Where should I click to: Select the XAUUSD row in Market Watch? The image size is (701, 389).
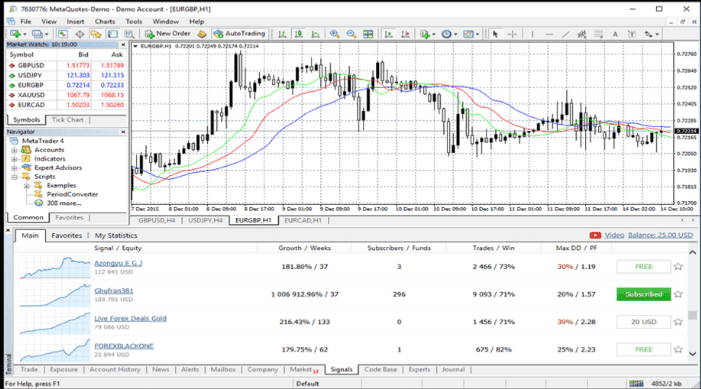(x=67, y=95)
